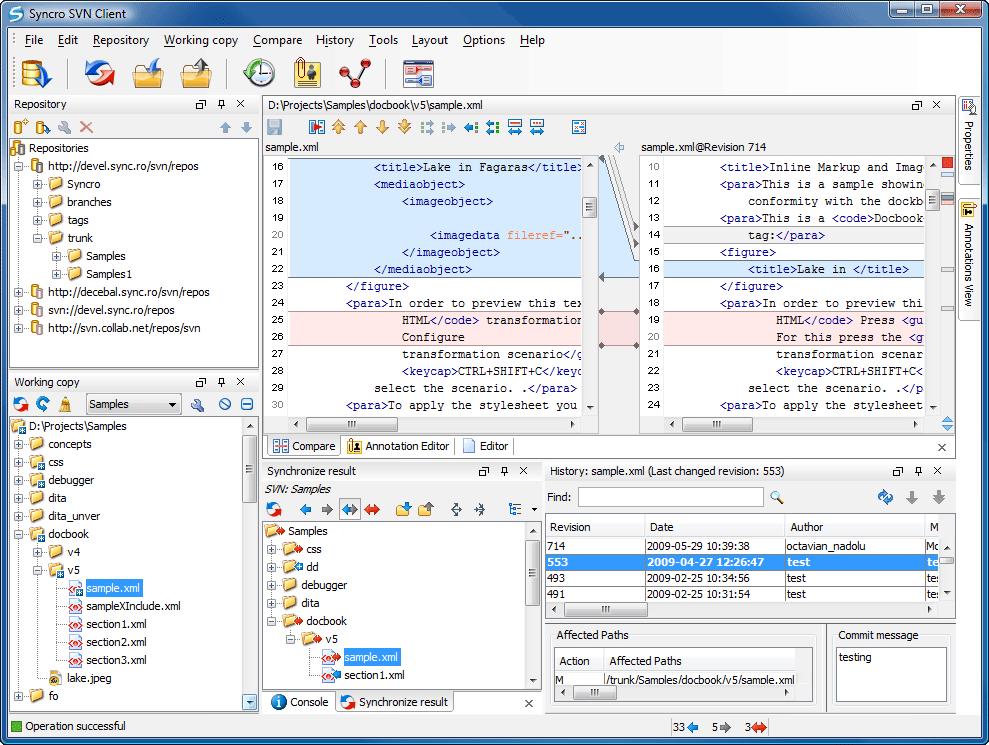
Task: Open the Working copy menu
Action: pyautogui.click(x=201, y=40)
